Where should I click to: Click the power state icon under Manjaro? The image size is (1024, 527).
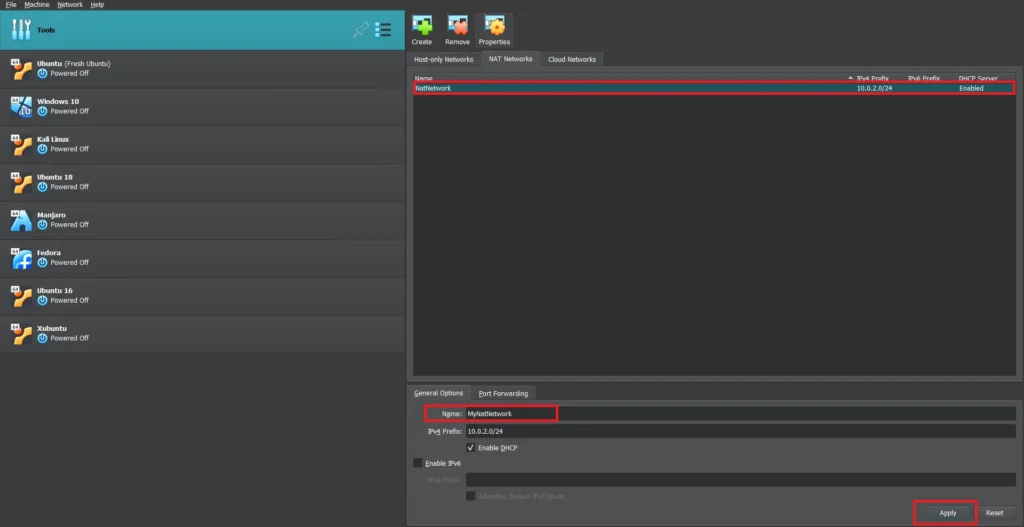[42, 225]
